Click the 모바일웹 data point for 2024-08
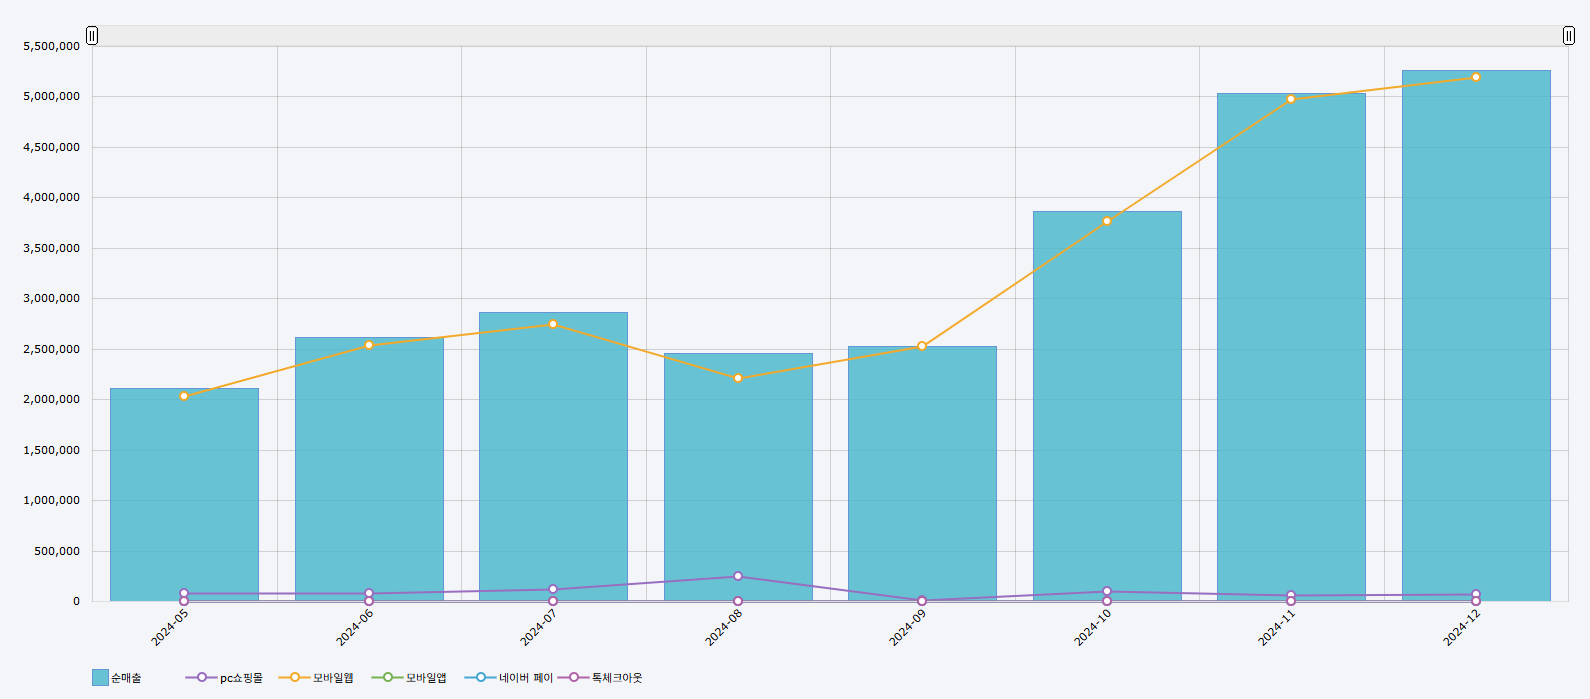The image size is (1590, 699). (x=738, y=378)
